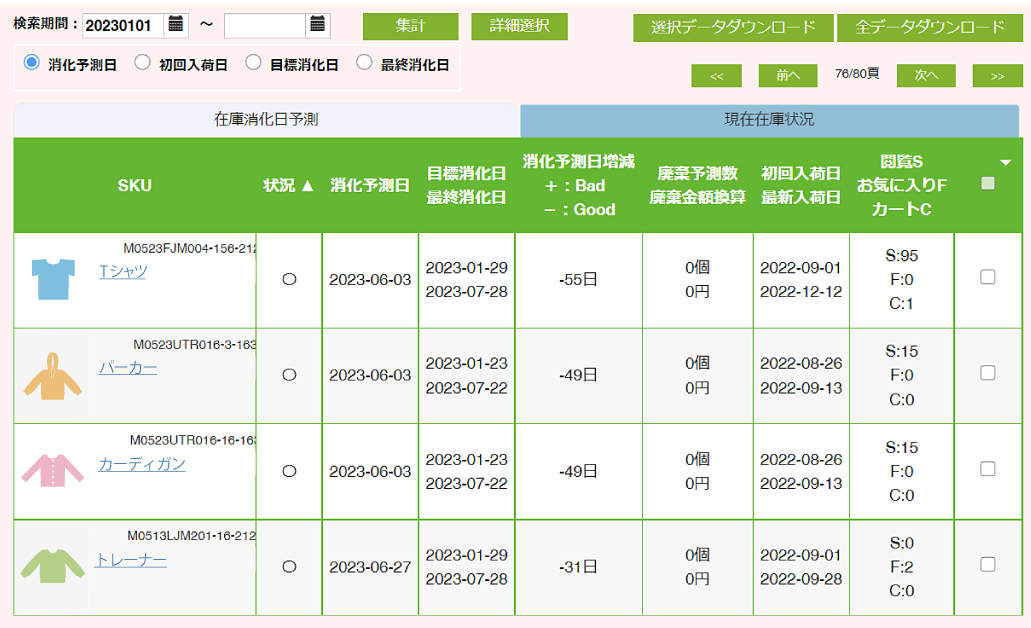This screenshot has height=628, width=1031.
Task: Click the end date input field
Action: (x=264, y=26)
